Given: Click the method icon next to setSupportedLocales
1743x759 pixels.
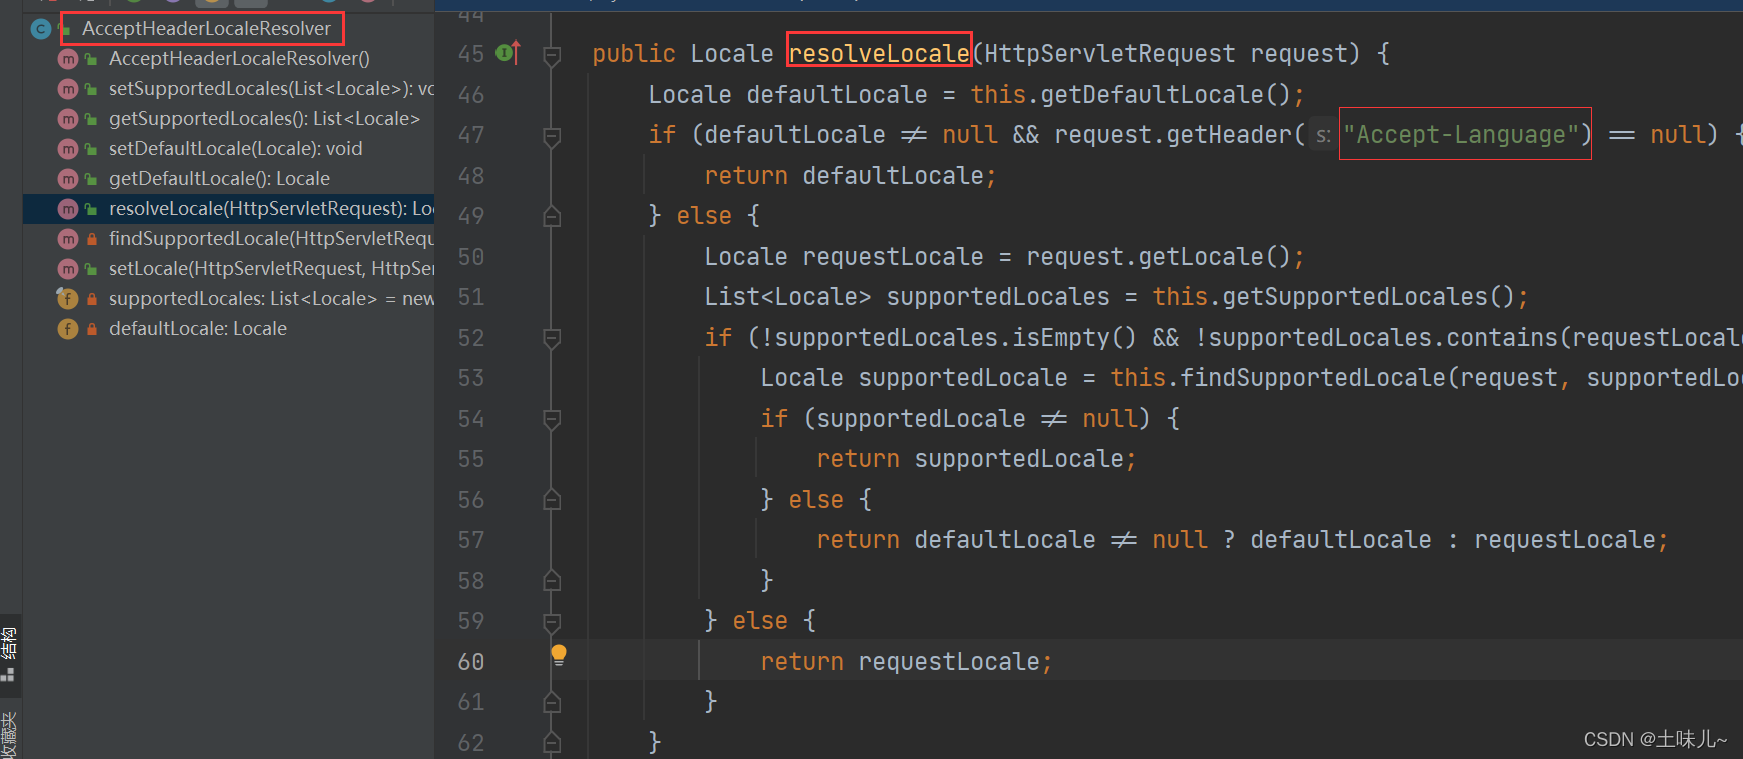Looking at the screenshot, I should (68, 89).
